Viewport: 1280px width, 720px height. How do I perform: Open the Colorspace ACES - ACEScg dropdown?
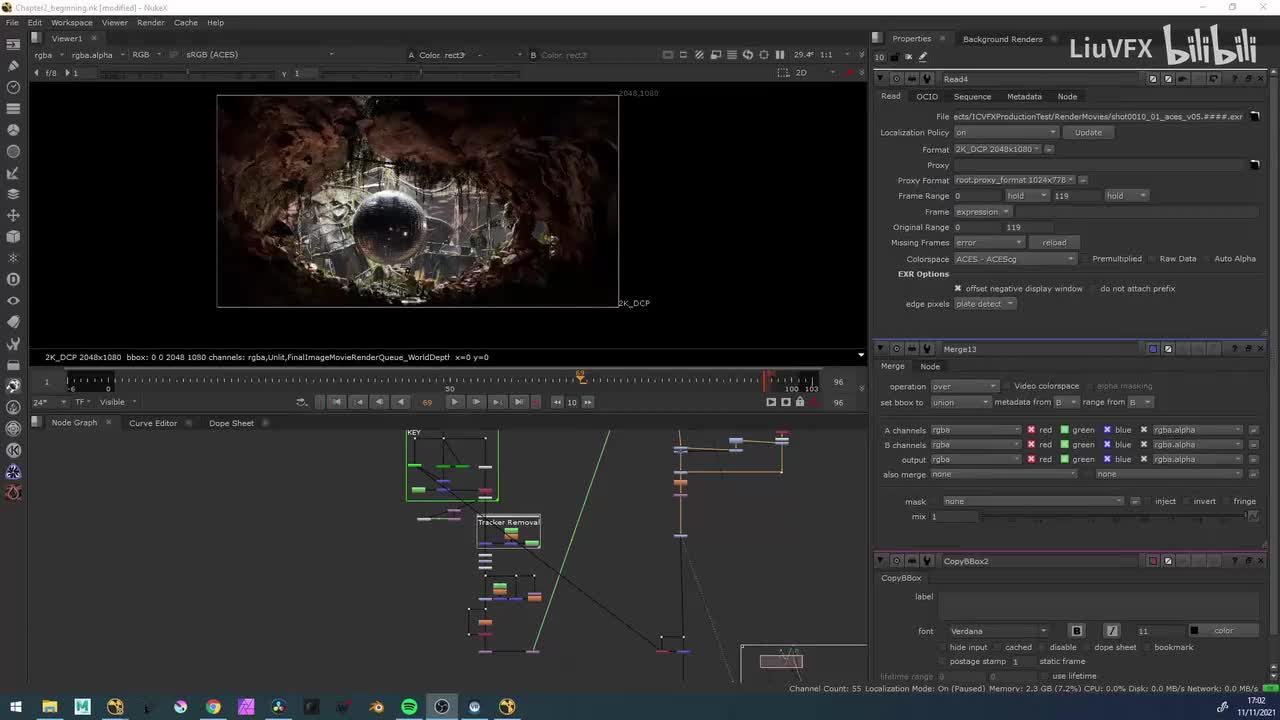pos(1015,259)
